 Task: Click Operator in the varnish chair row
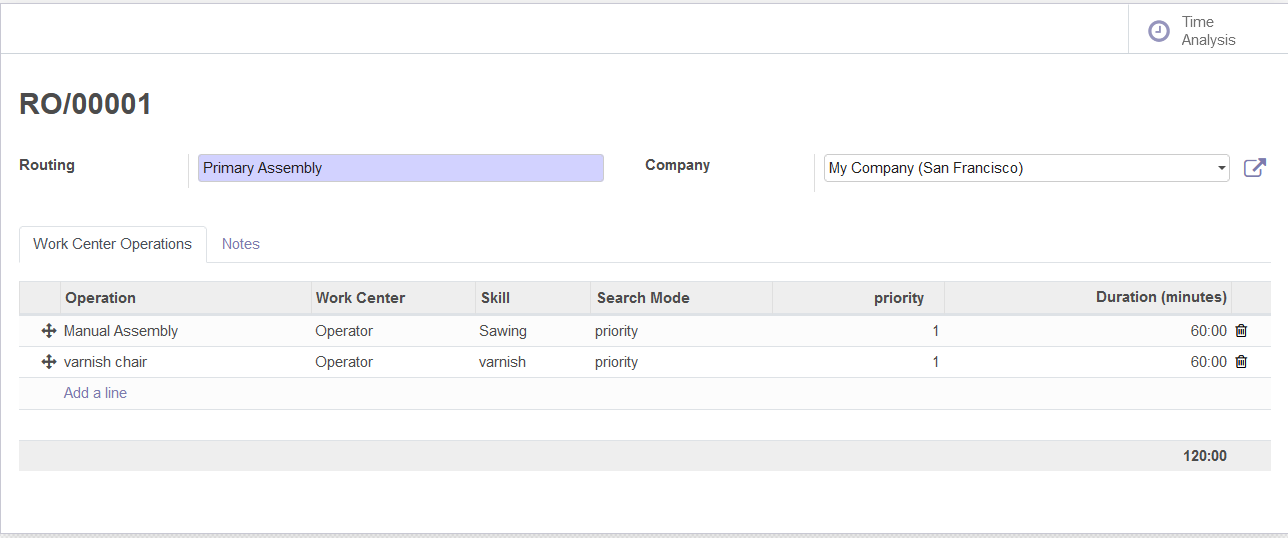[x=344, y=362]
